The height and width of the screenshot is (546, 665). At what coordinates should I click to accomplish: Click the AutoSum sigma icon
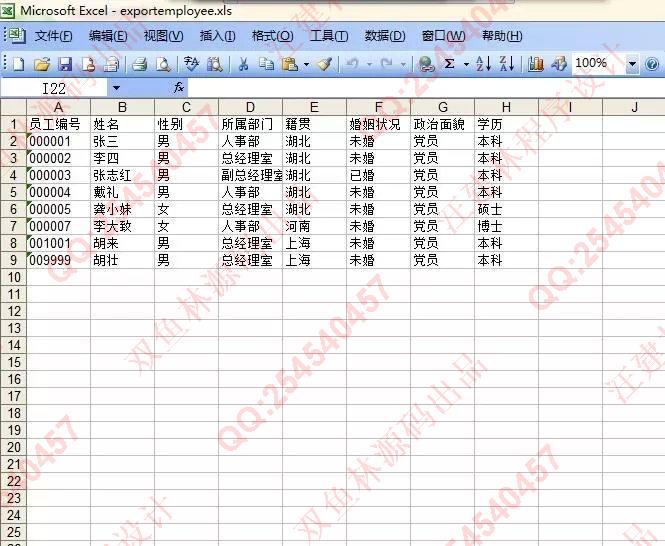(x=450, y=64)
